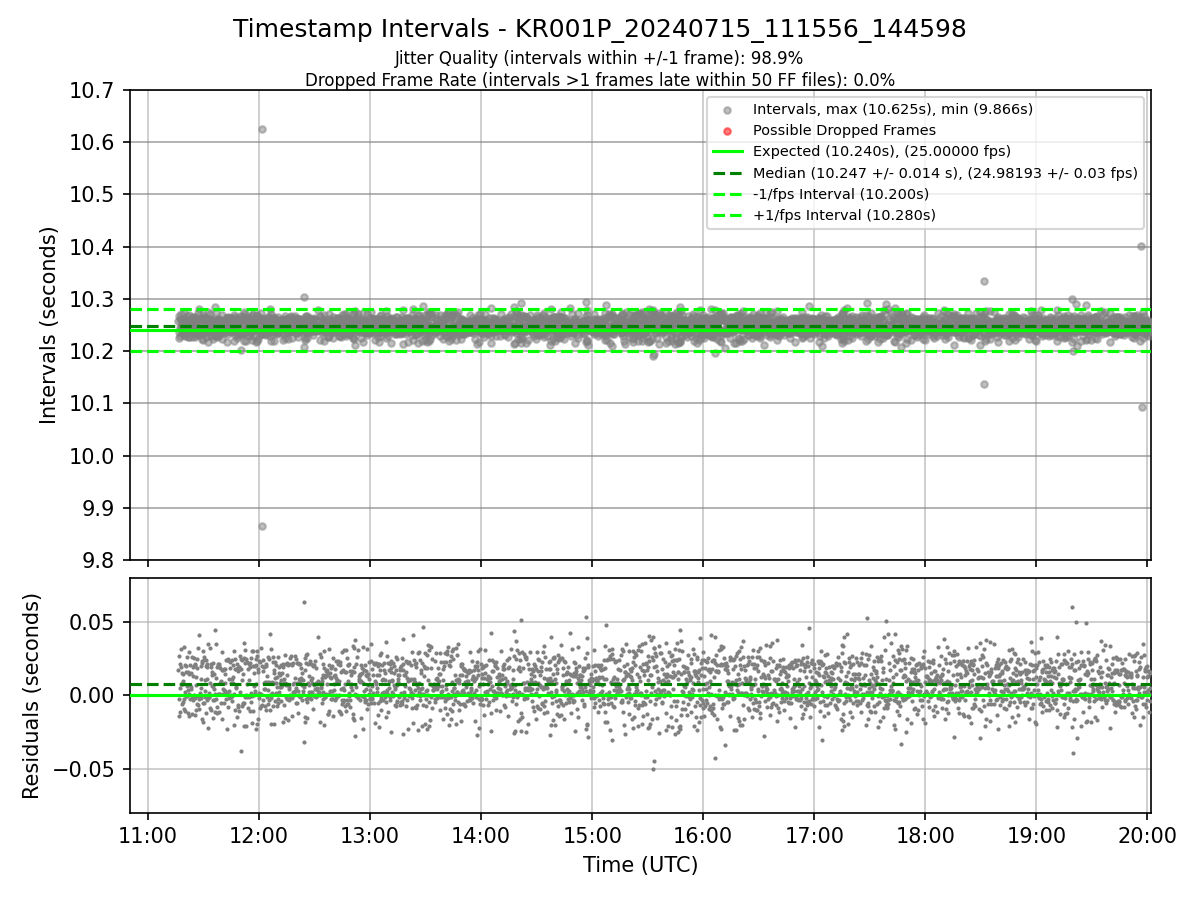Click the 20:00 time tick label
Screen dimensions: 1200x900
[1146, 834]
